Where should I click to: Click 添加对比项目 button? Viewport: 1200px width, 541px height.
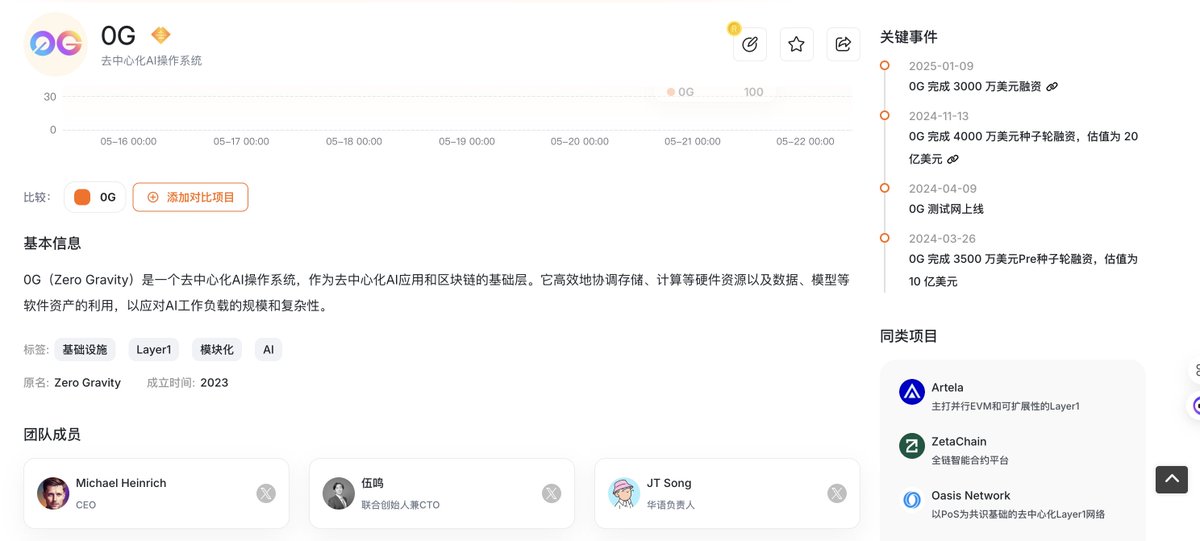pos(190,197)
